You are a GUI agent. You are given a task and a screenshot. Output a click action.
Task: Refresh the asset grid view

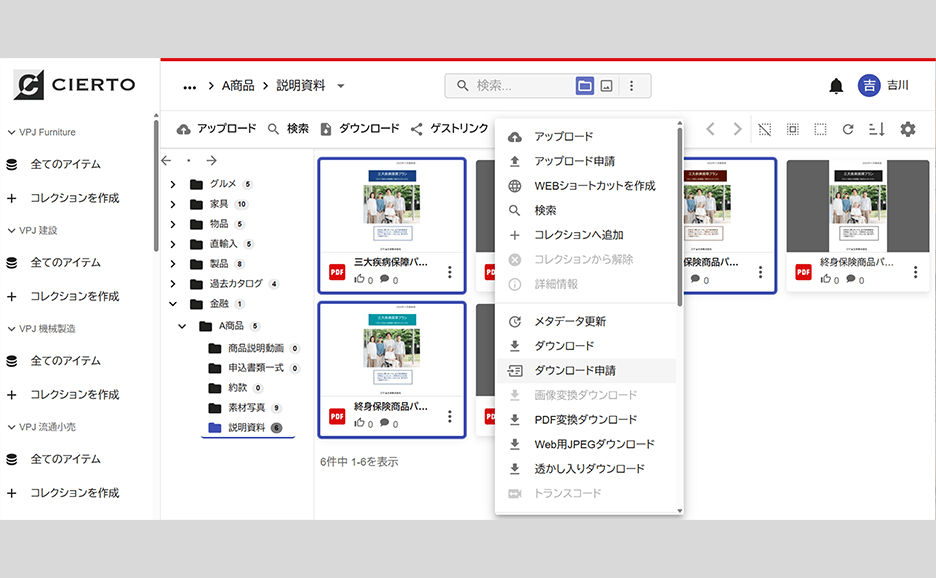coord(848,129)
